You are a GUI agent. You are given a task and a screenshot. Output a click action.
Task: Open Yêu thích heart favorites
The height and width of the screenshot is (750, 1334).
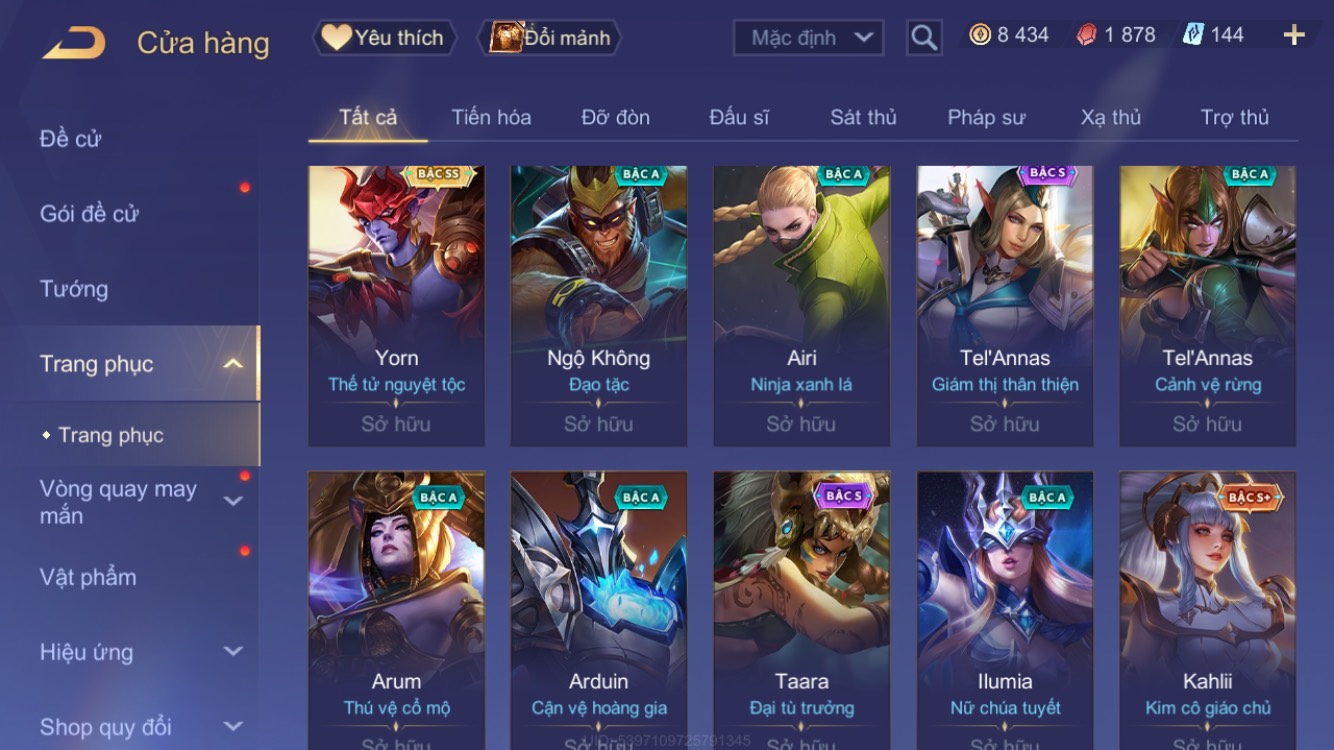coord(383,38)
